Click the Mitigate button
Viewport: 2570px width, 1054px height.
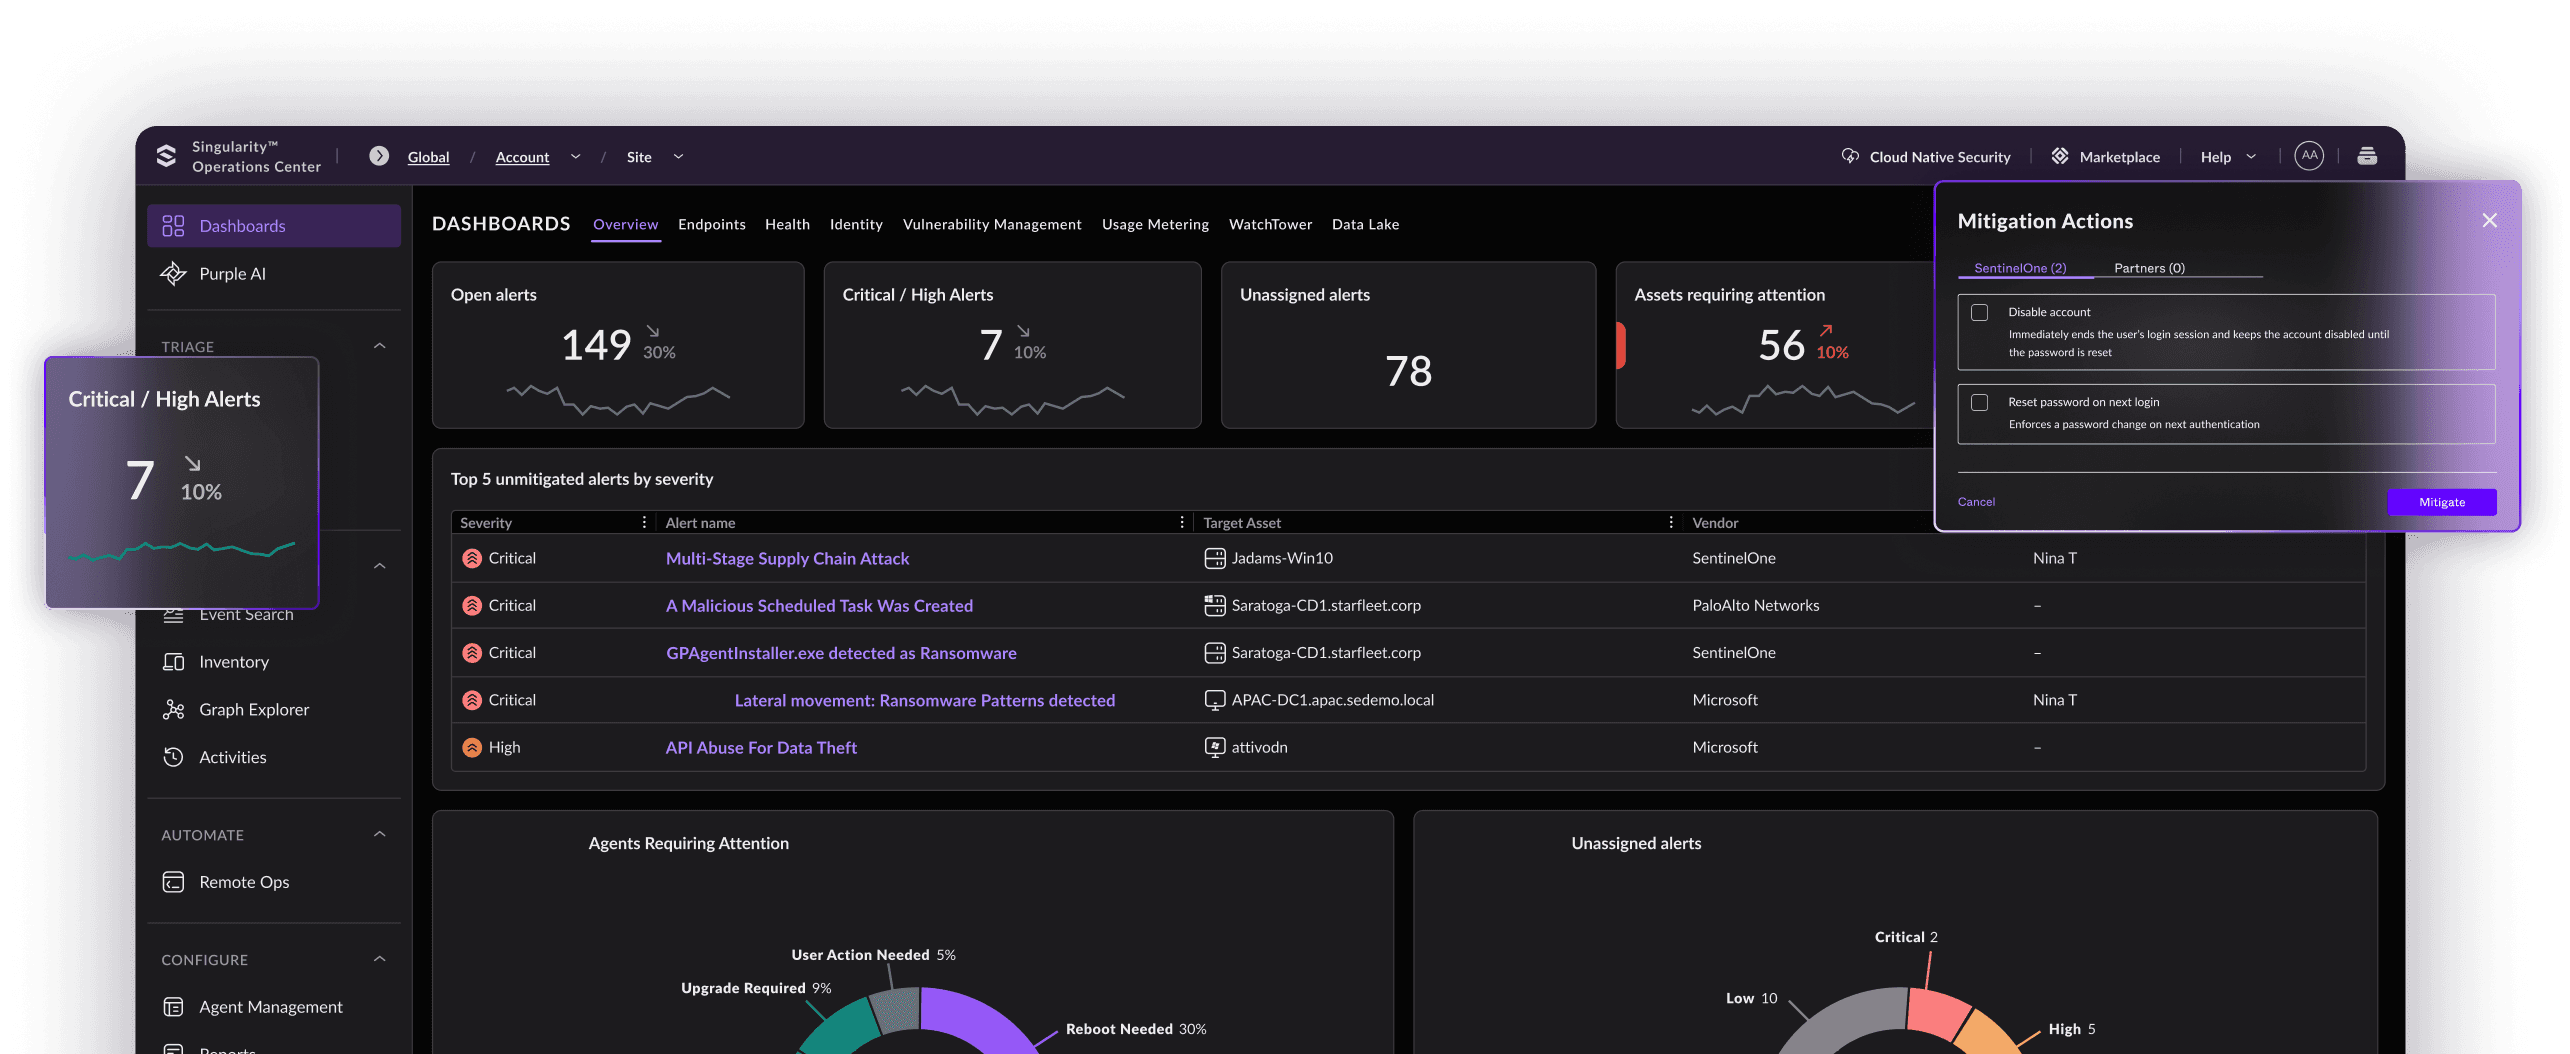(x=2441, y=502)
